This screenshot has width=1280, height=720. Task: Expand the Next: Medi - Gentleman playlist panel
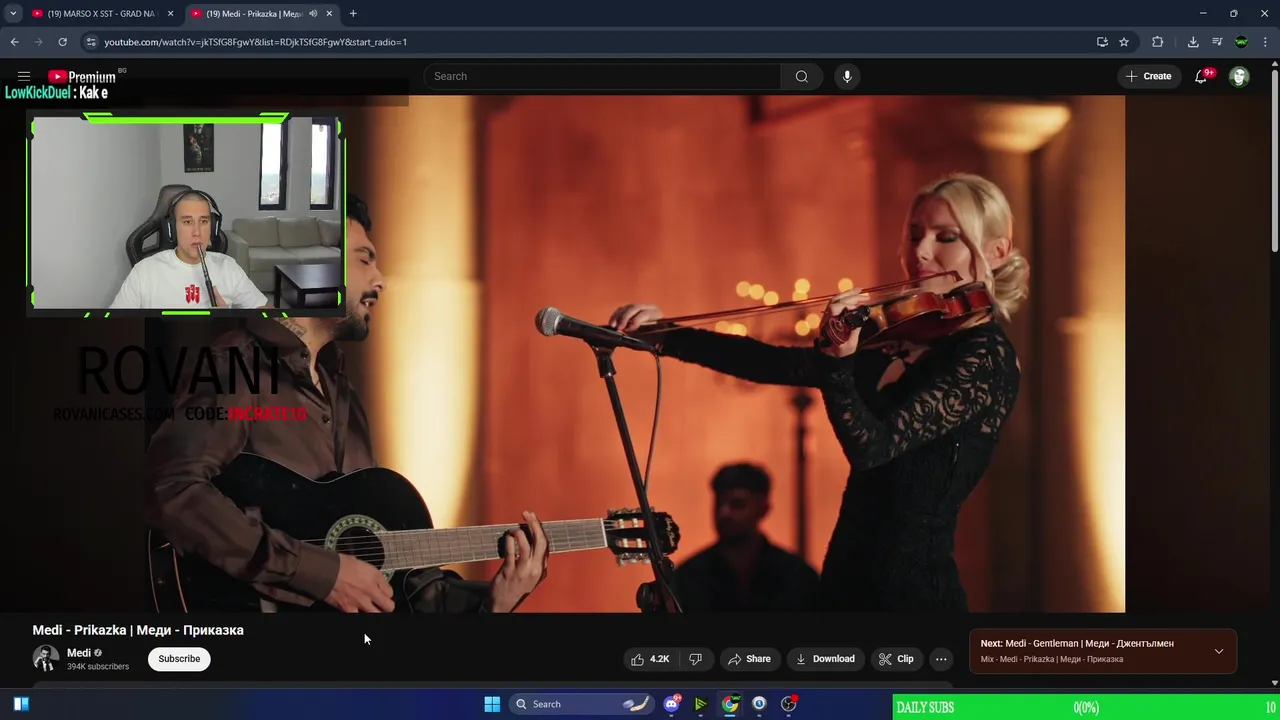[x=1218, y=651]
